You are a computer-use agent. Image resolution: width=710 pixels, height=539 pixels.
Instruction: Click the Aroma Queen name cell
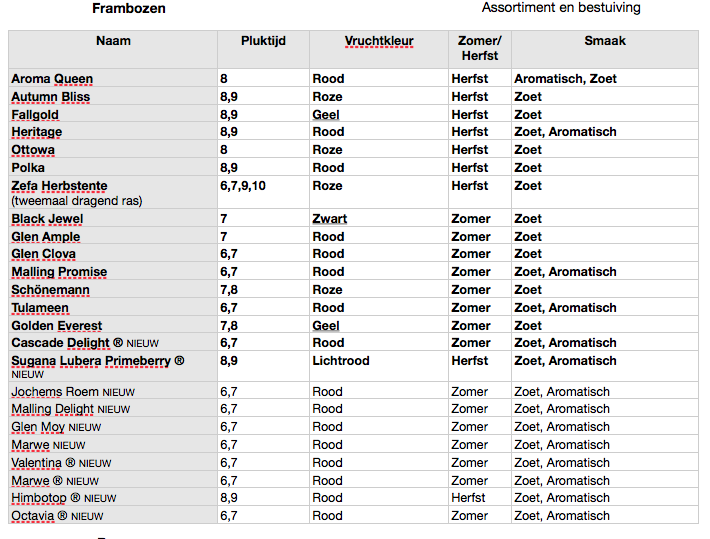tap(52, 79)
